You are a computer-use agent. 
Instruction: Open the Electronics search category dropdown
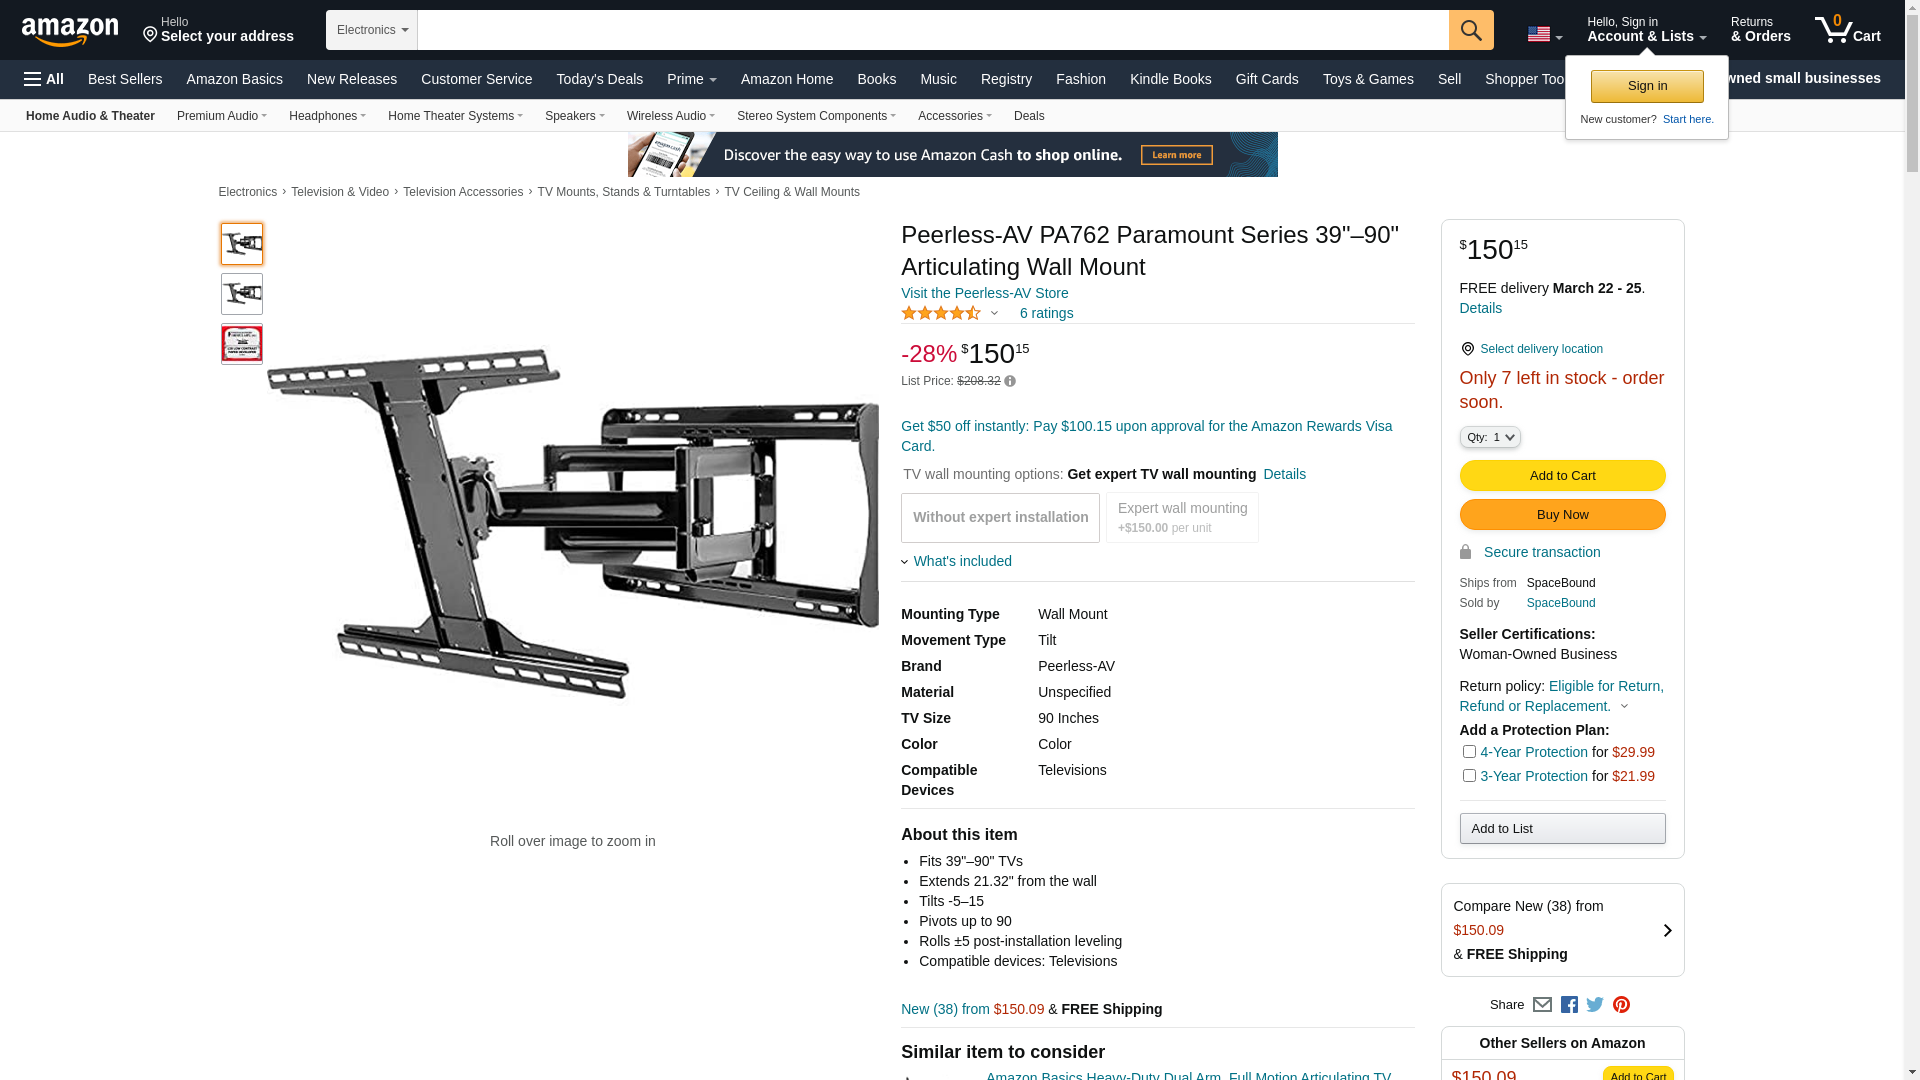click(372, 30)
